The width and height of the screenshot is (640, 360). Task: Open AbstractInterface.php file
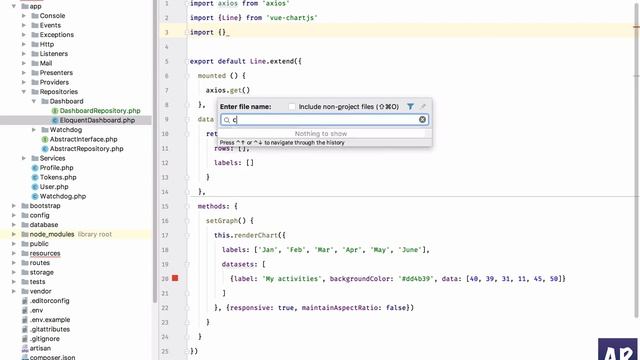coord(83,139)
